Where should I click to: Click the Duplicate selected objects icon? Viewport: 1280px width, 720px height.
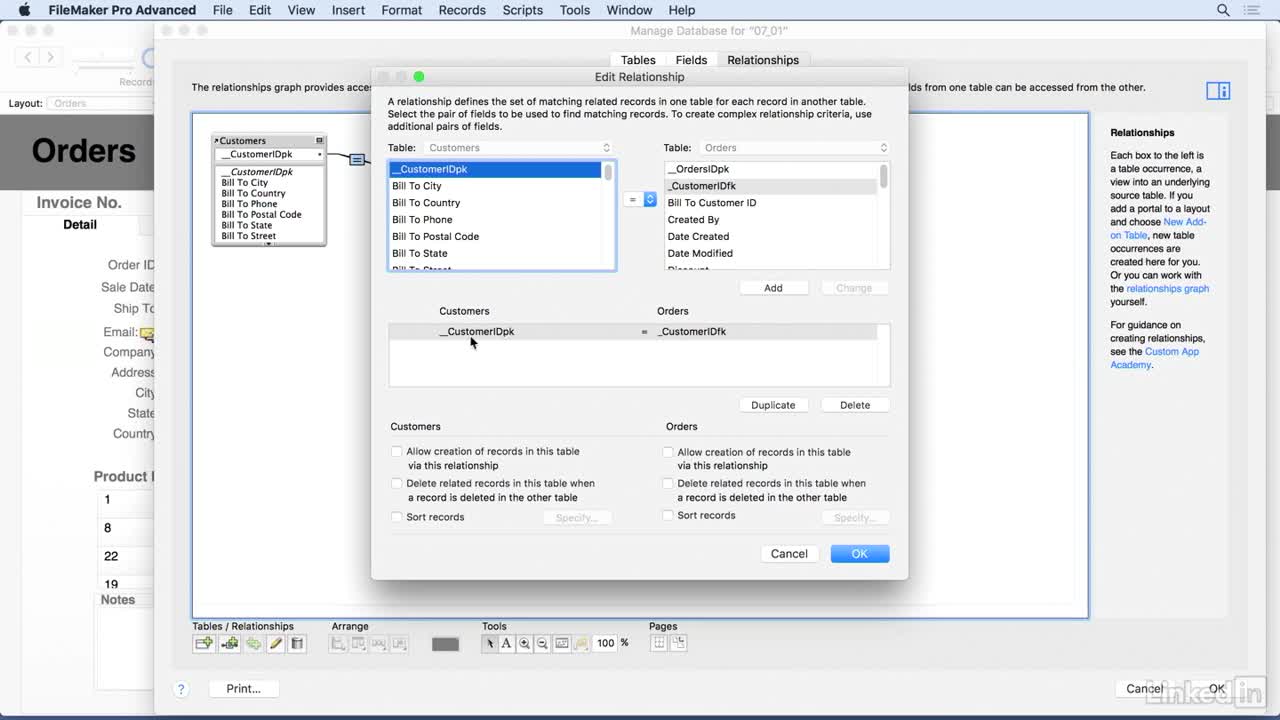[x=253, y=644]
